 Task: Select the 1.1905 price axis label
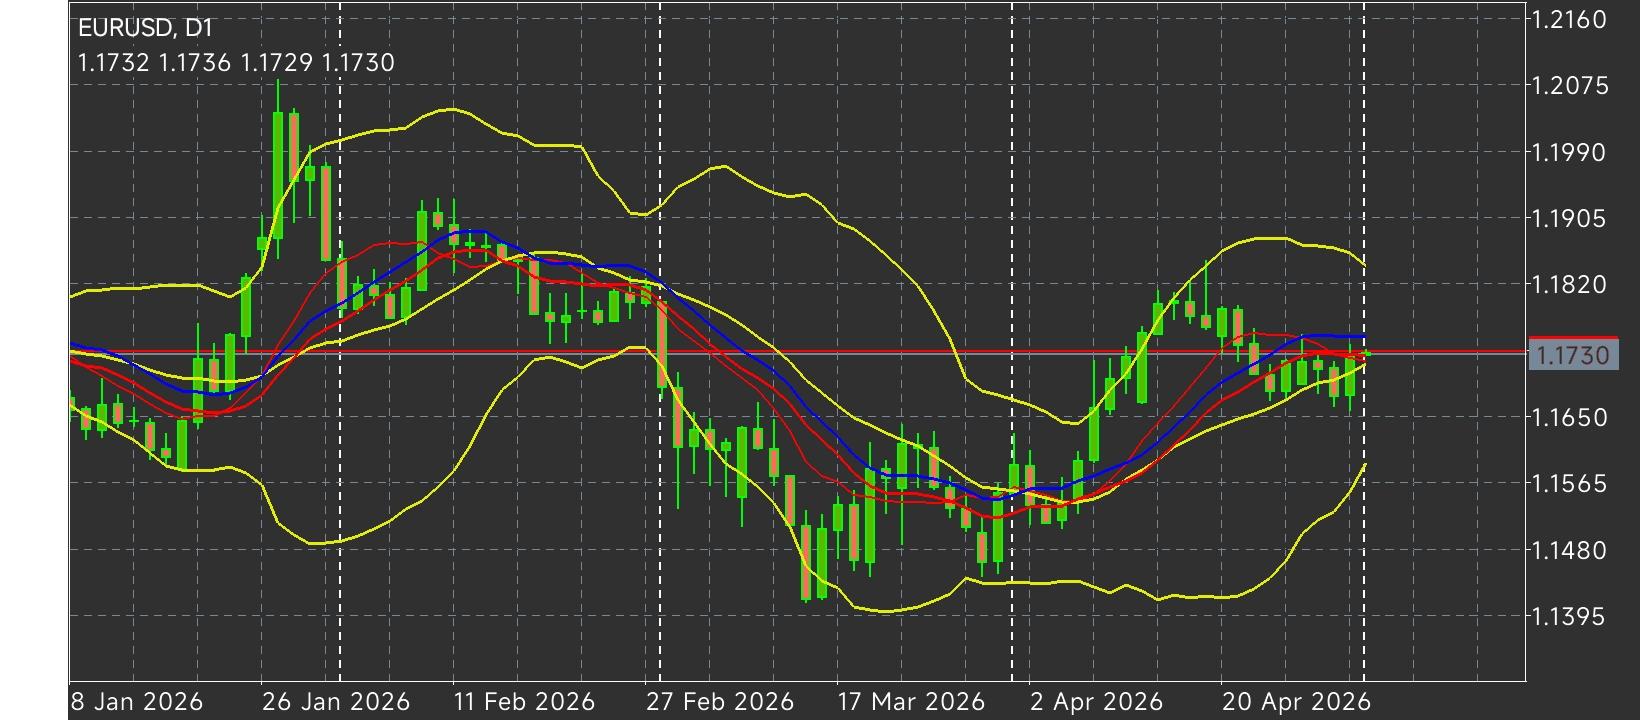click(x=1571, y=218)
